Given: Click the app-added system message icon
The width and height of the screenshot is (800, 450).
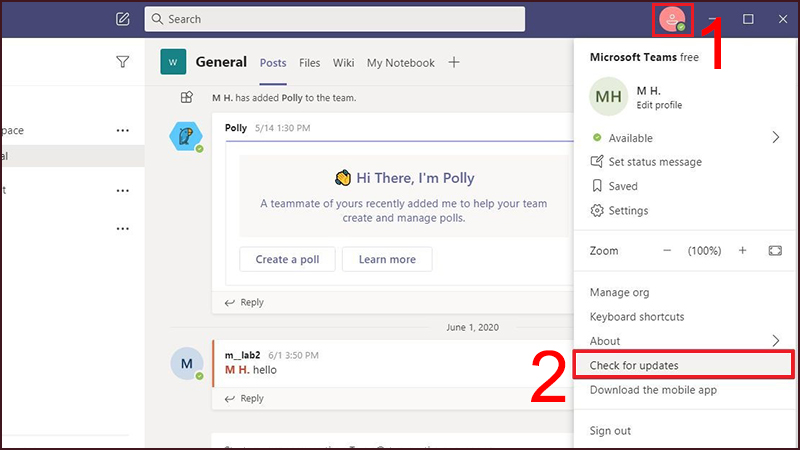Looking at the screenshot, I should pyautogui.click(x=187, y=97).
